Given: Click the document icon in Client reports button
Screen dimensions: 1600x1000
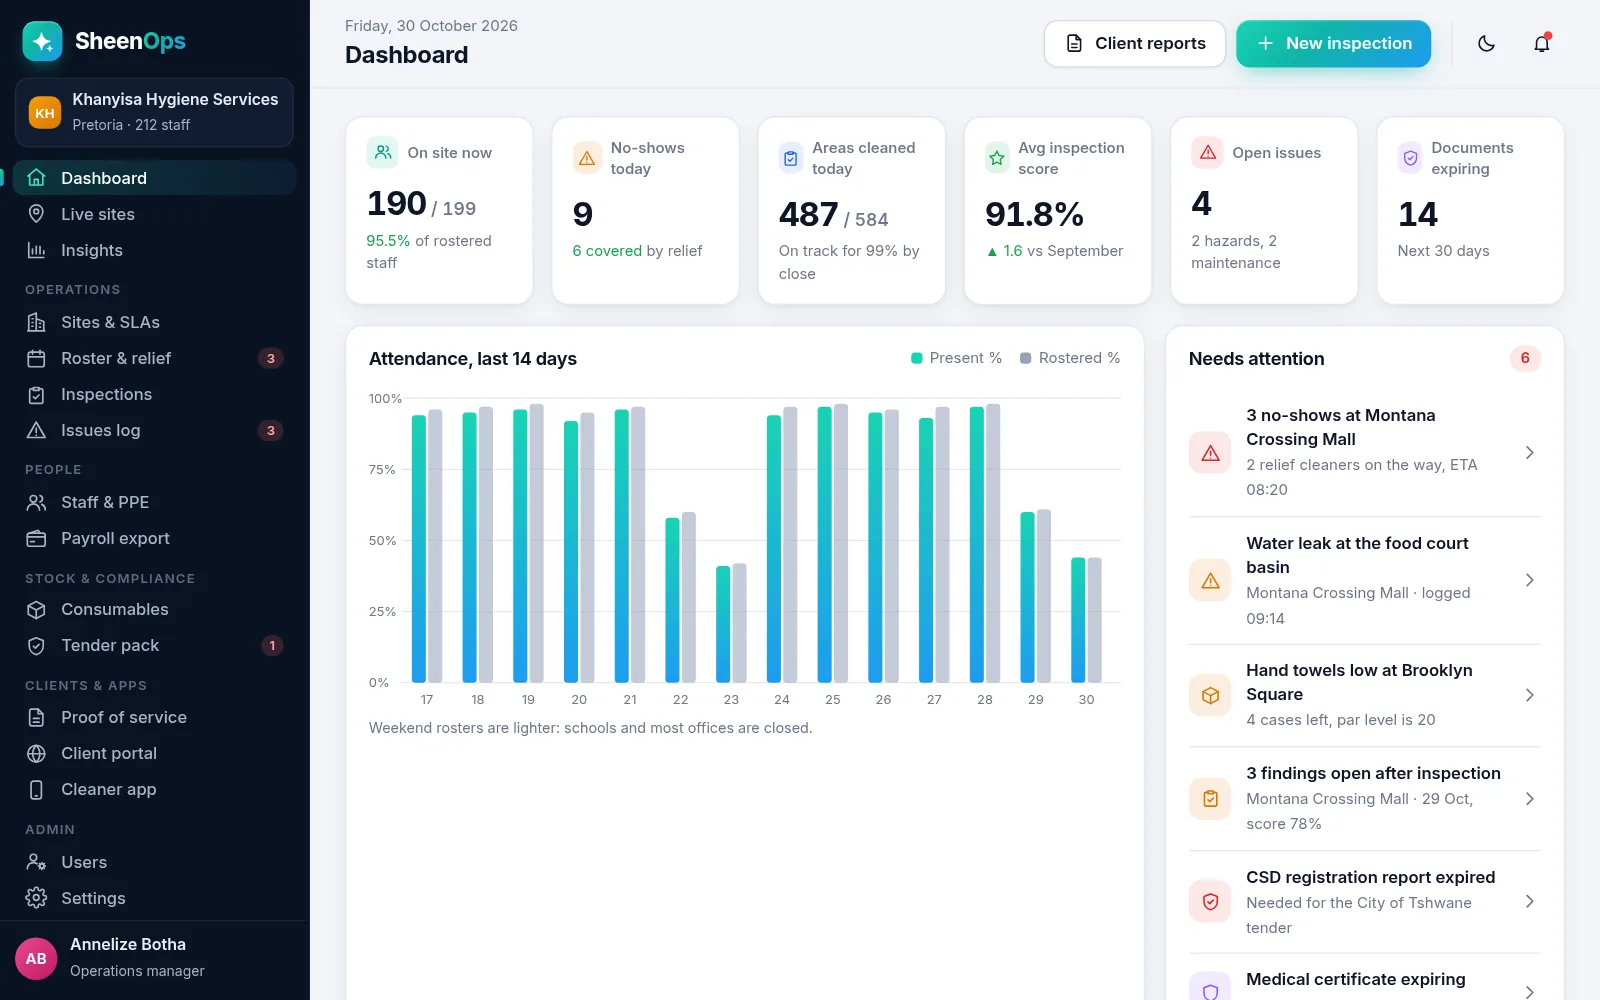Looking at the screenshot, I should pyautogui.click(x=1074, y=43).
